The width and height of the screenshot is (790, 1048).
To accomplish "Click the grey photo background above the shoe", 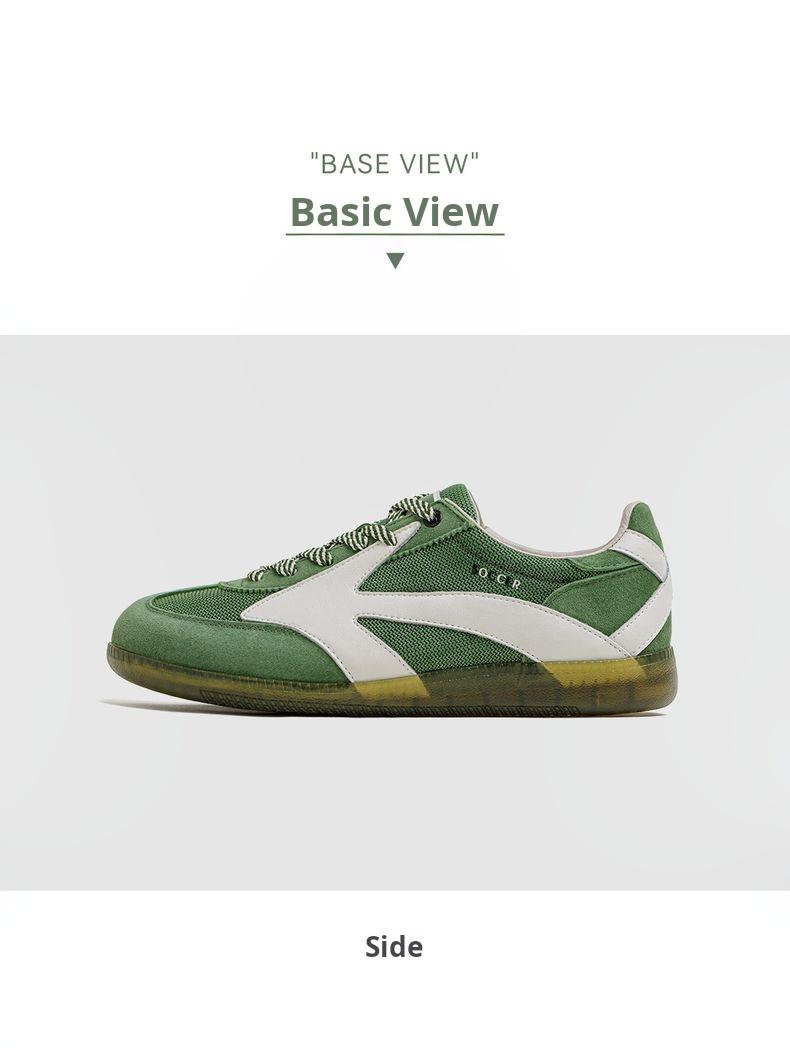I will [x=394, y=408].
